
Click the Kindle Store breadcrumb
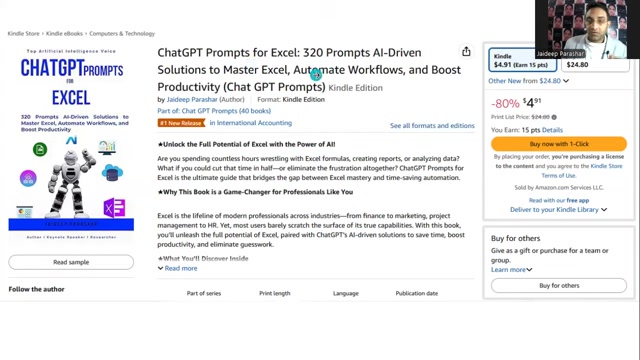coord(23,33)
